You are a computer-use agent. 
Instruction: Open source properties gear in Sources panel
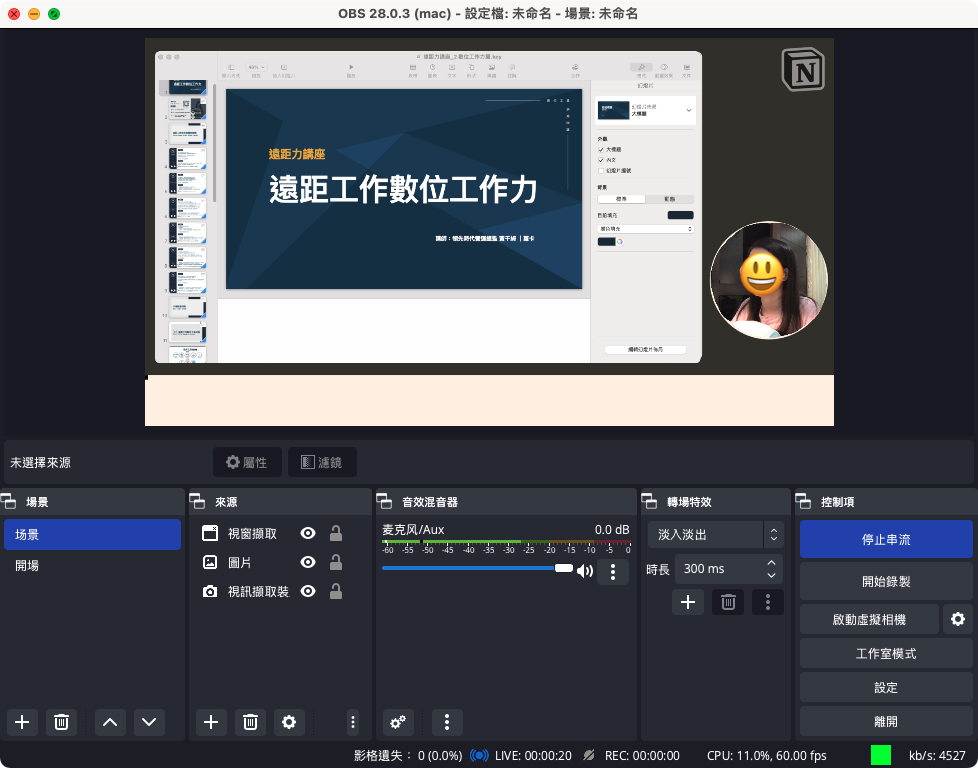click(x=289, y=722)
